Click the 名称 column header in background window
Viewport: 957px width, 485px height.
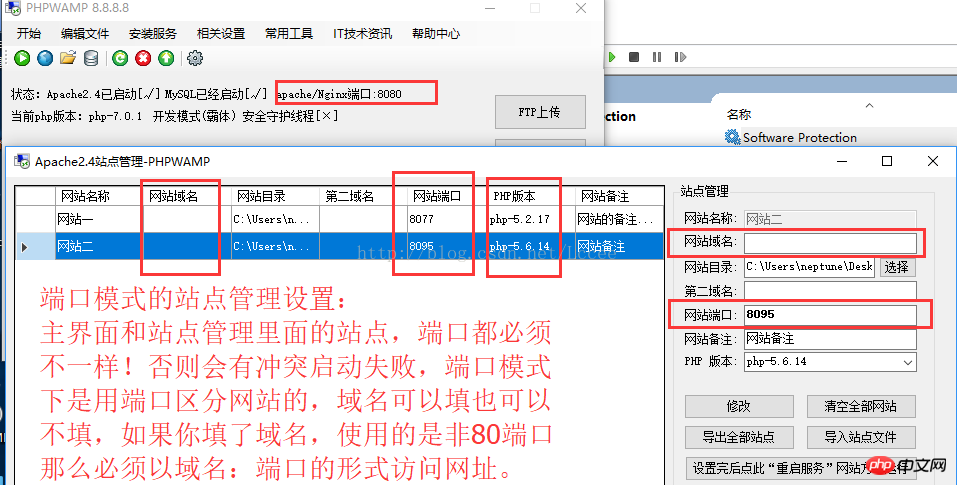(739, 114)
